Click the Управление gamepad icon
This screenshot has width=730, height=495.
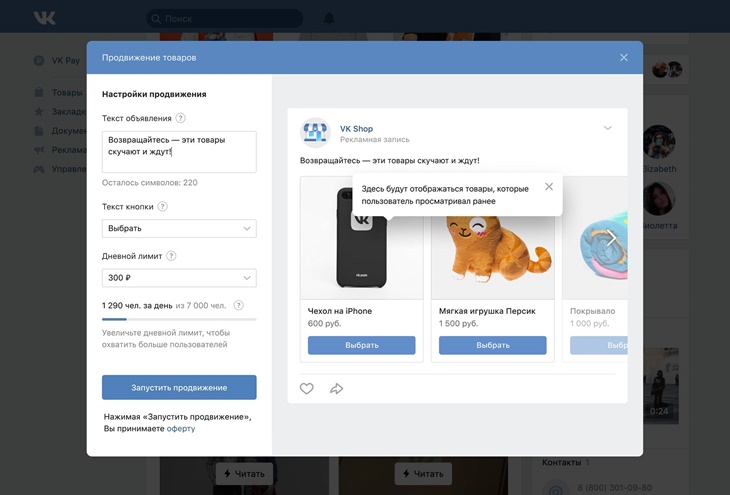pyautogui.click(x=39, y=169)
